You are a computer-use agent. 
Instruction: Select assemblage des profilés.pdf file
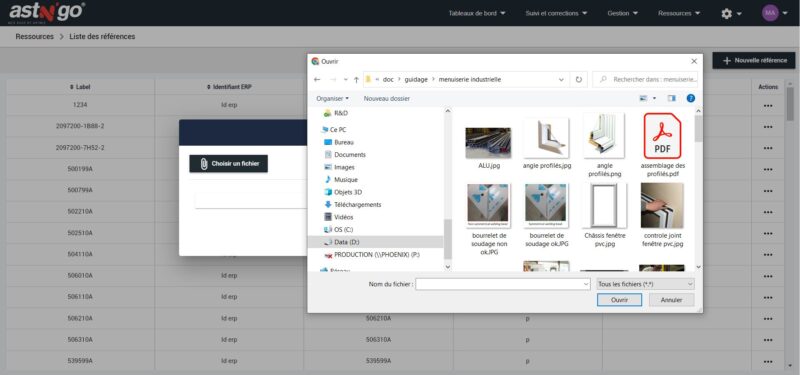coord(662,144)
